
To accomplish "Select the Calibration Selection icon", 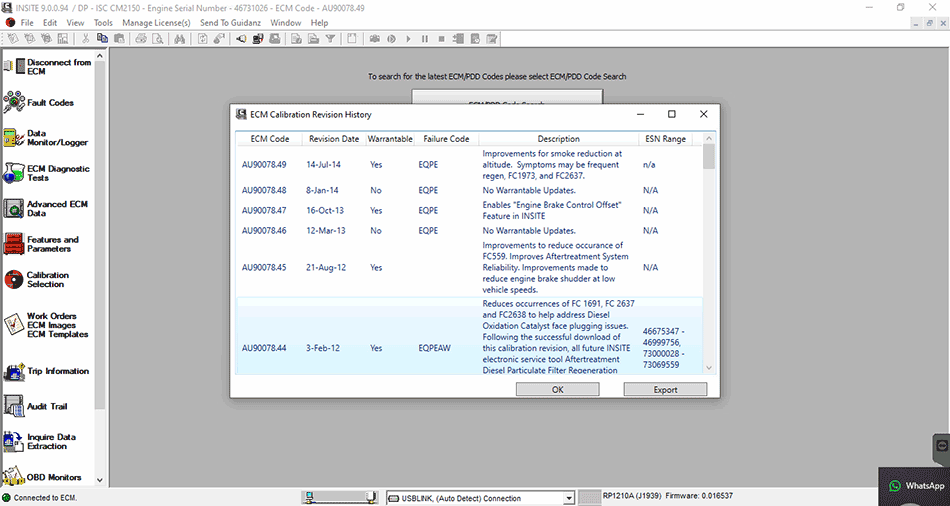I will 13,279.
